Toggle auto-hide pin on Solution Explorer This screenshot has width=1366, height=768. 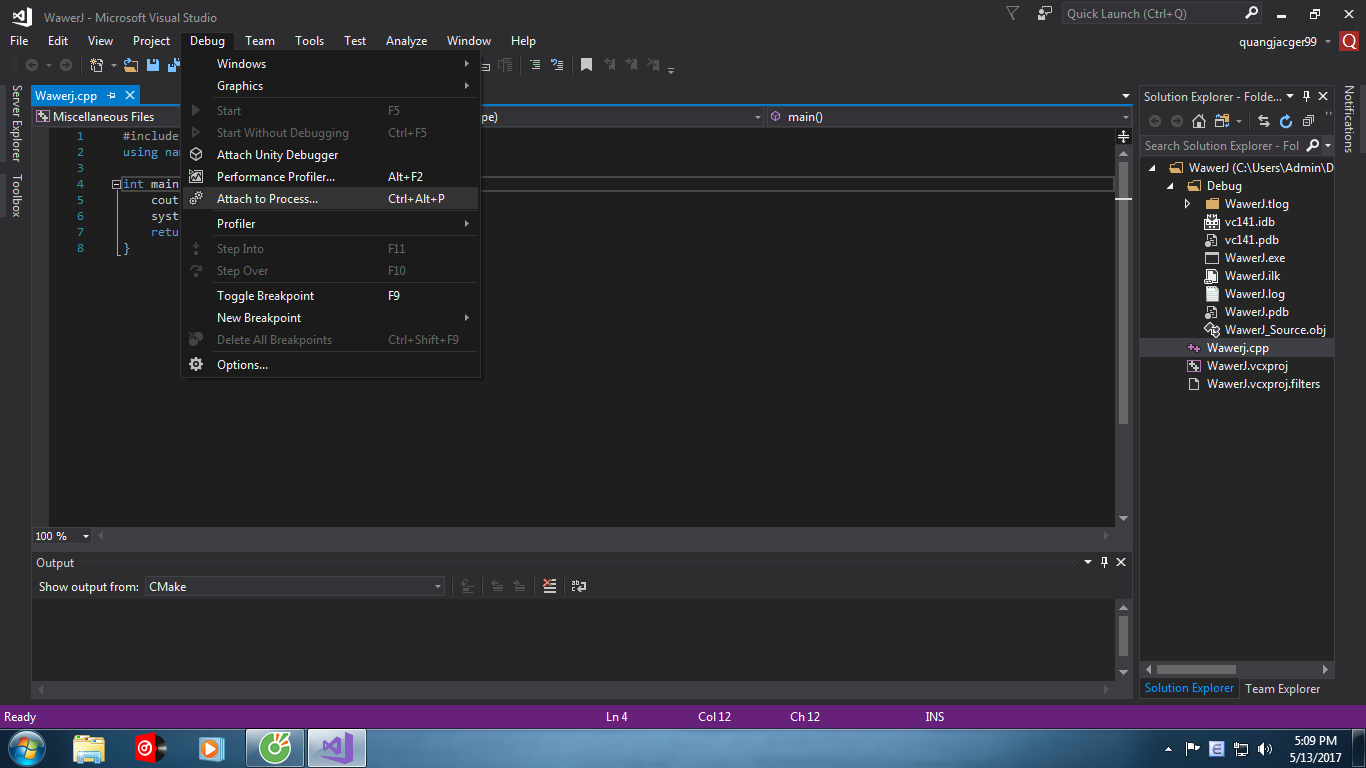pos(1306,97)
